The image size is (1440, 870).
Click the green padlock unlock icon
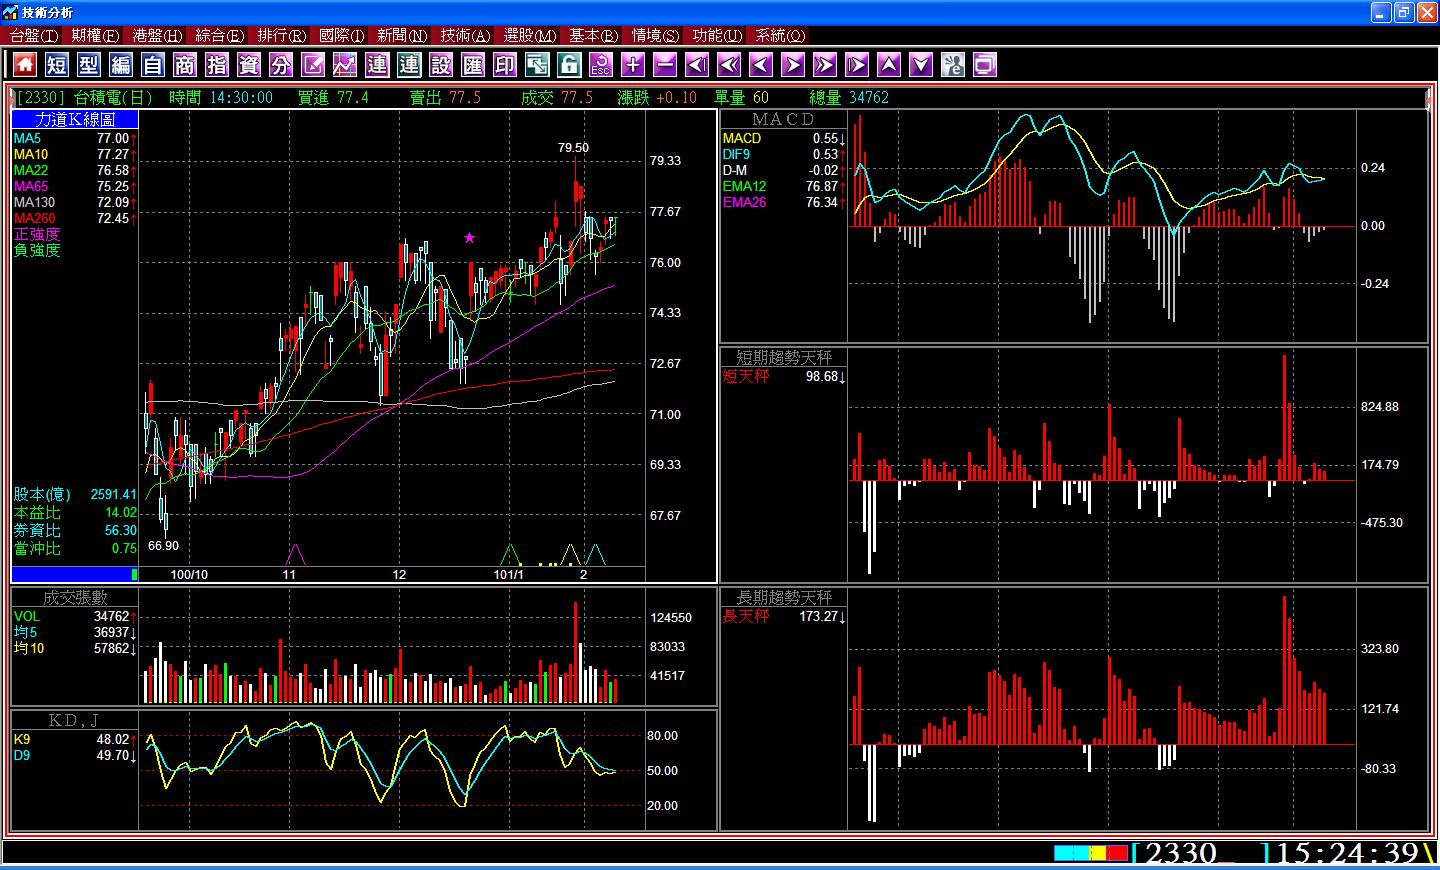569,65
